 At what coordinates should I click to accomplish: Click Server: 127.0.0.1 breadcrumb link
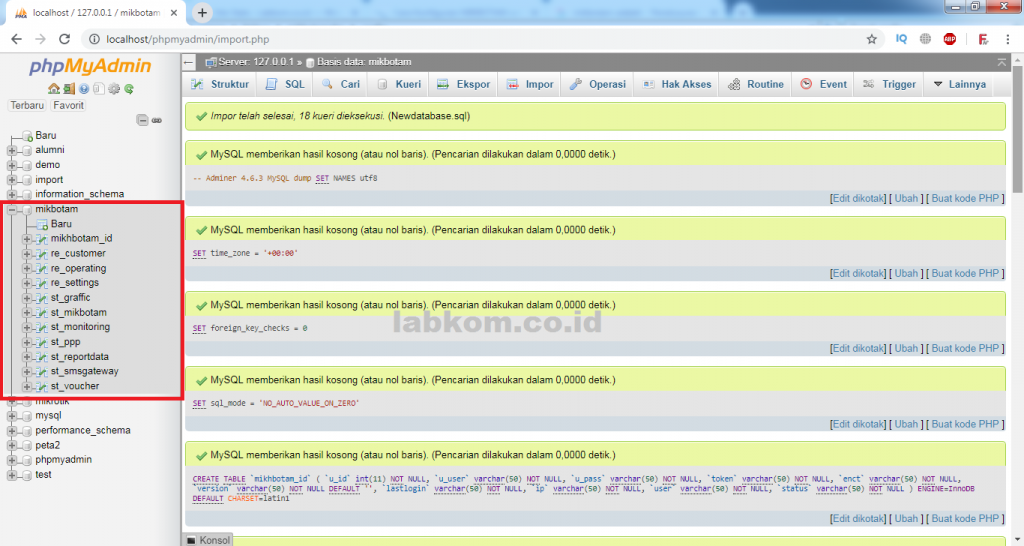(x=256, y=62)
